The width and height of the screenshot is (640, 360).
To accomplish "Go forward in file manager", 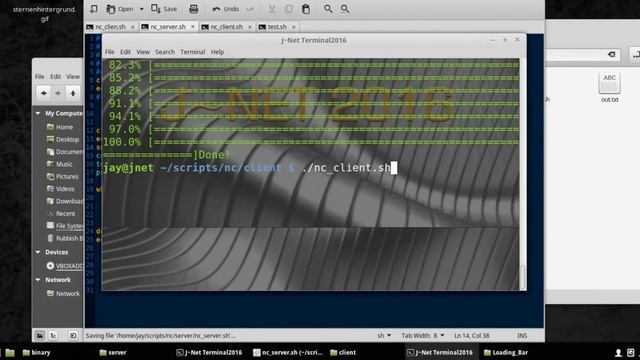I will [x=58, y=93].
